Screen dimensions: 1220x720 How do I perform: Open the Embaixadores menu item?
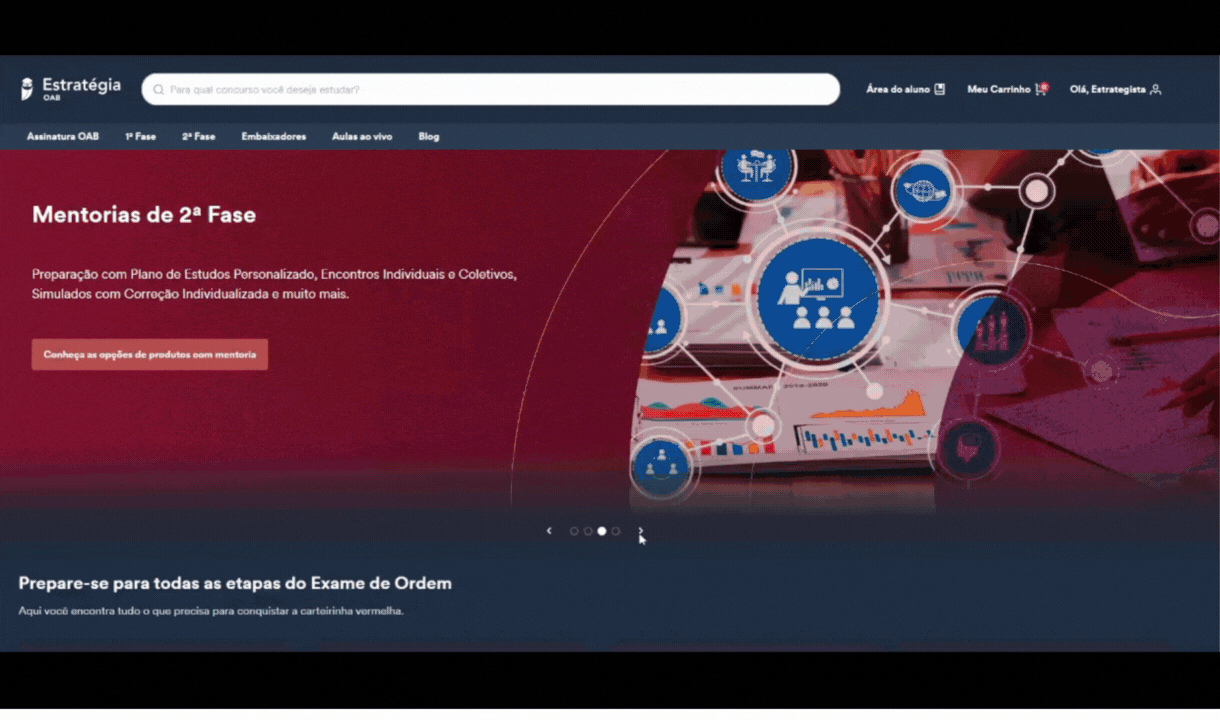(274, 136)
